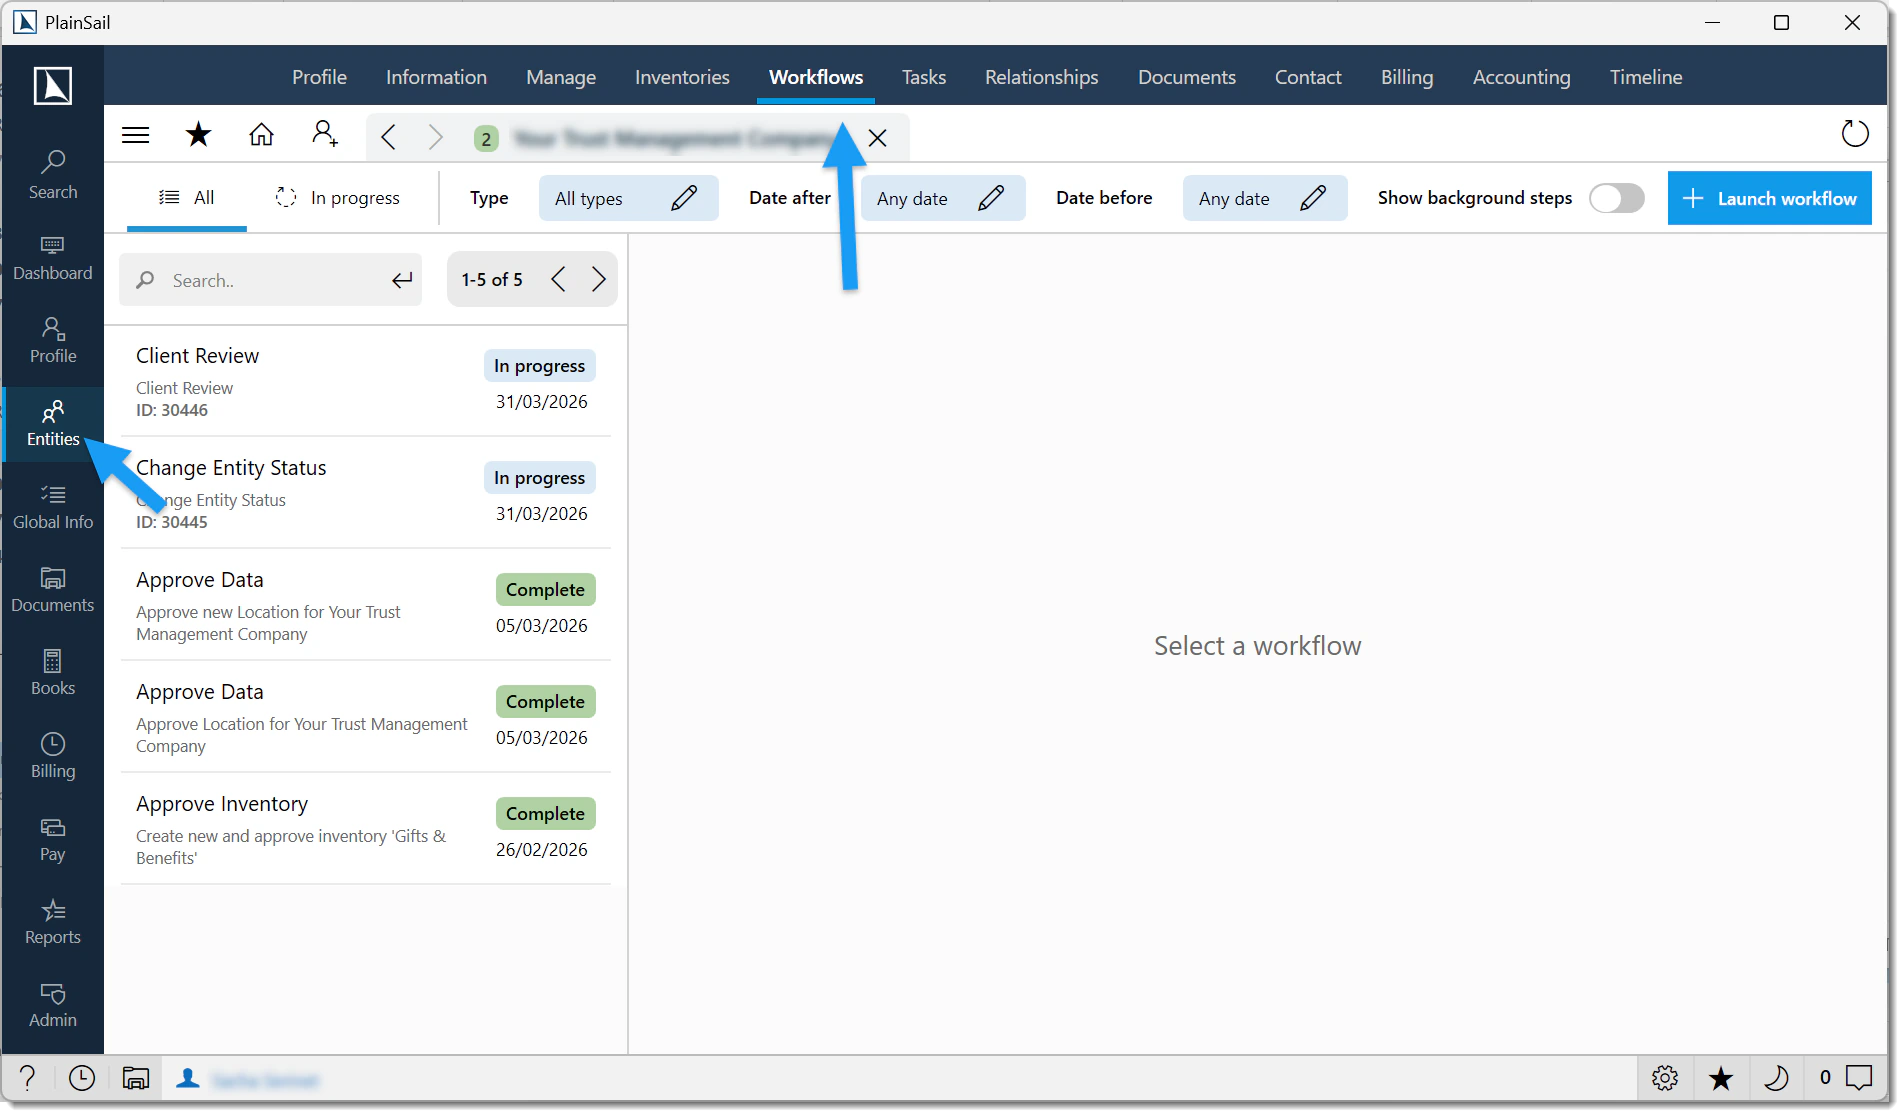
Task: Click the Launch workflow button
Action: (1769, 198)
